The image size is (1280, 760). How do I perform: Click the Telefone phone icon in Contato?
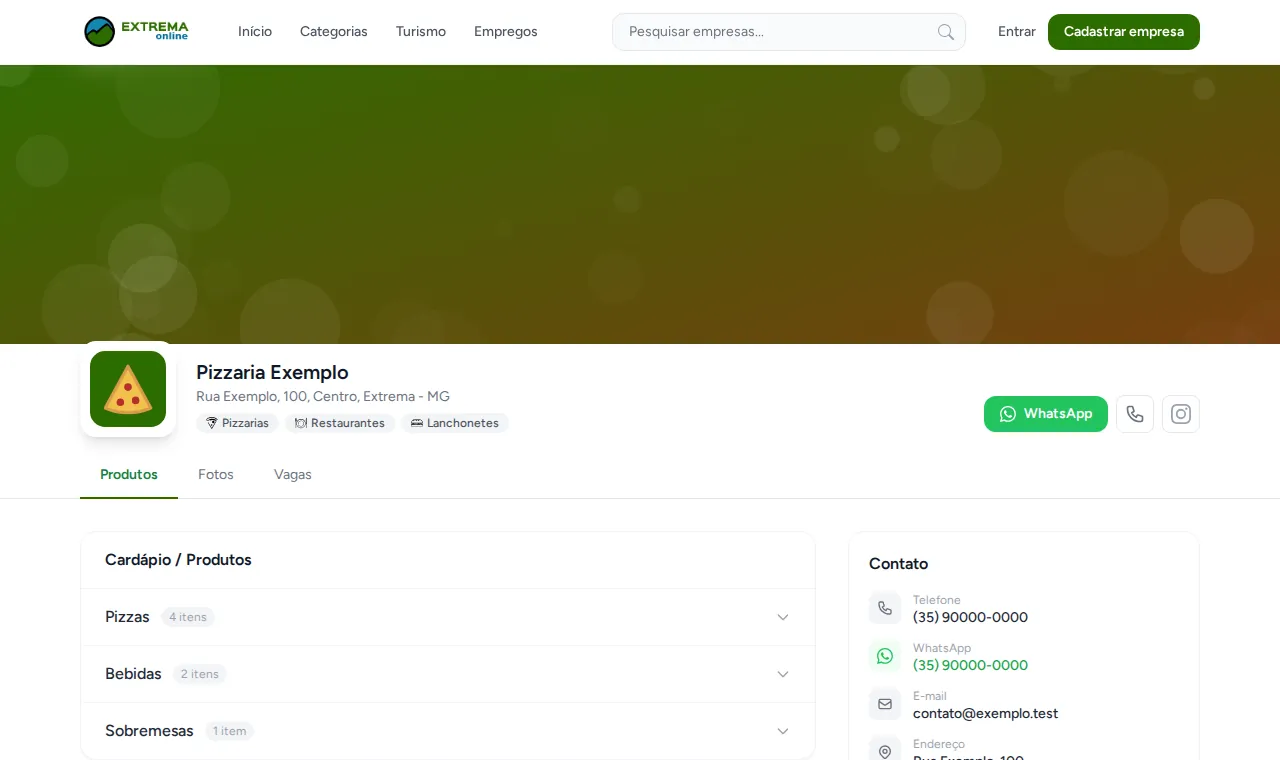click(885, 608)
